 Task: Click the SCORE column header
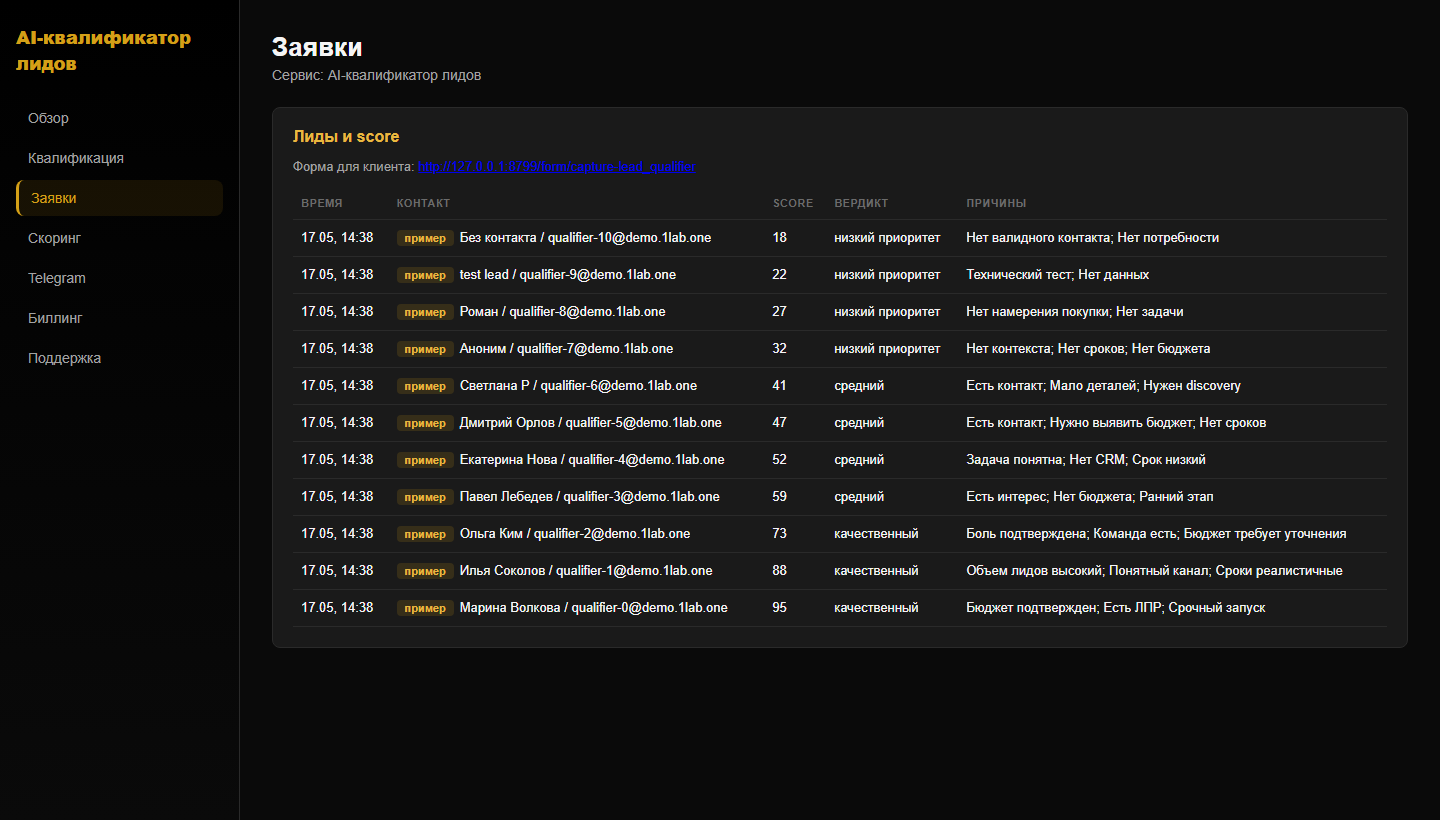click(793, 203)
